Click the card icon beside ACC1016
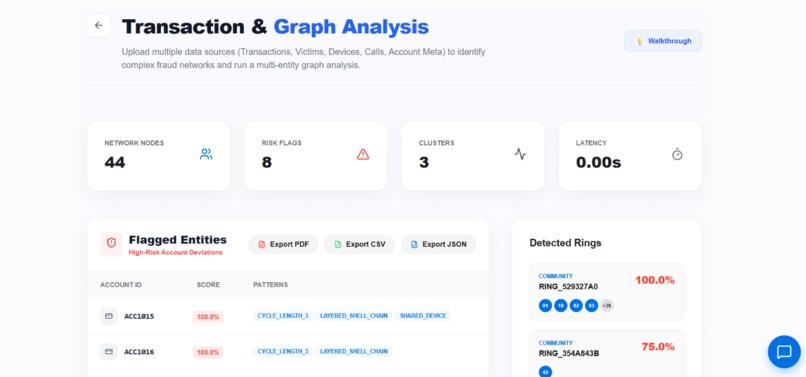The image size is (806, 377). click(x=109, y=352)
